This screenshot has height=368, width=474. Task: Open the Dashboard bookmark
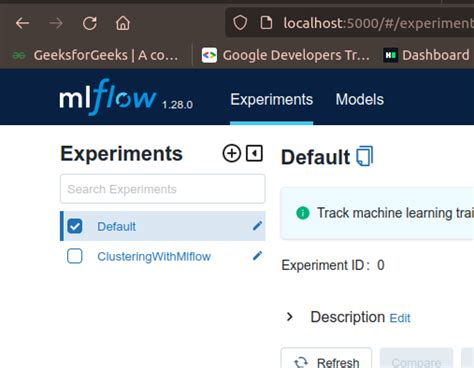click(x=426, y=55)
